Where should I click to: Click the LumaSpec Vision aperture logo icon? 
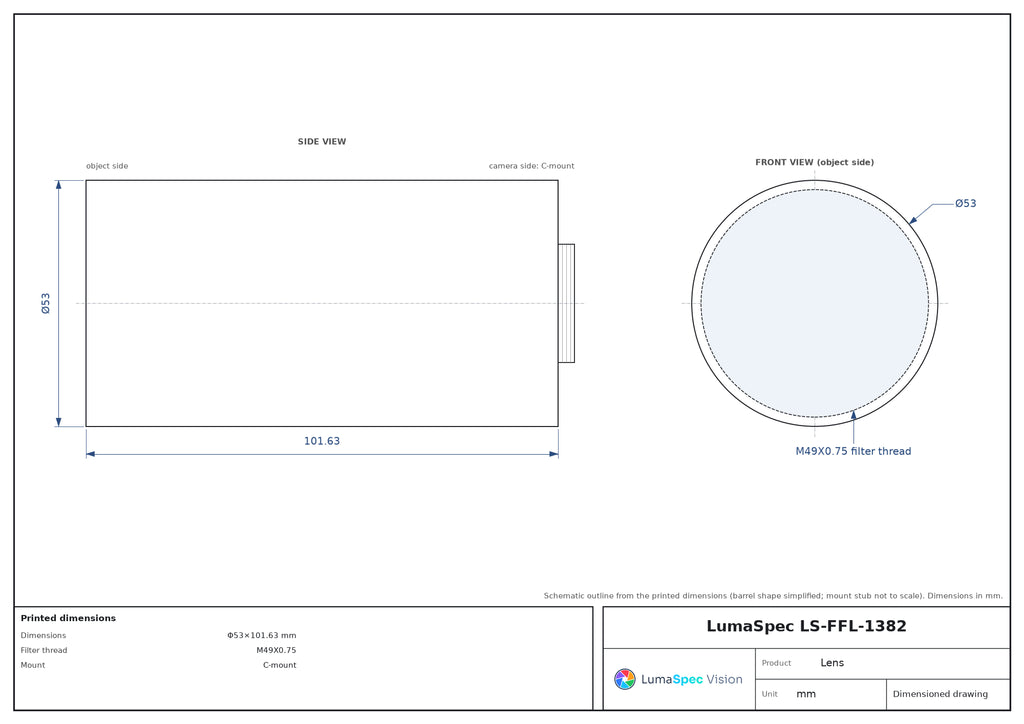[624, 679]
